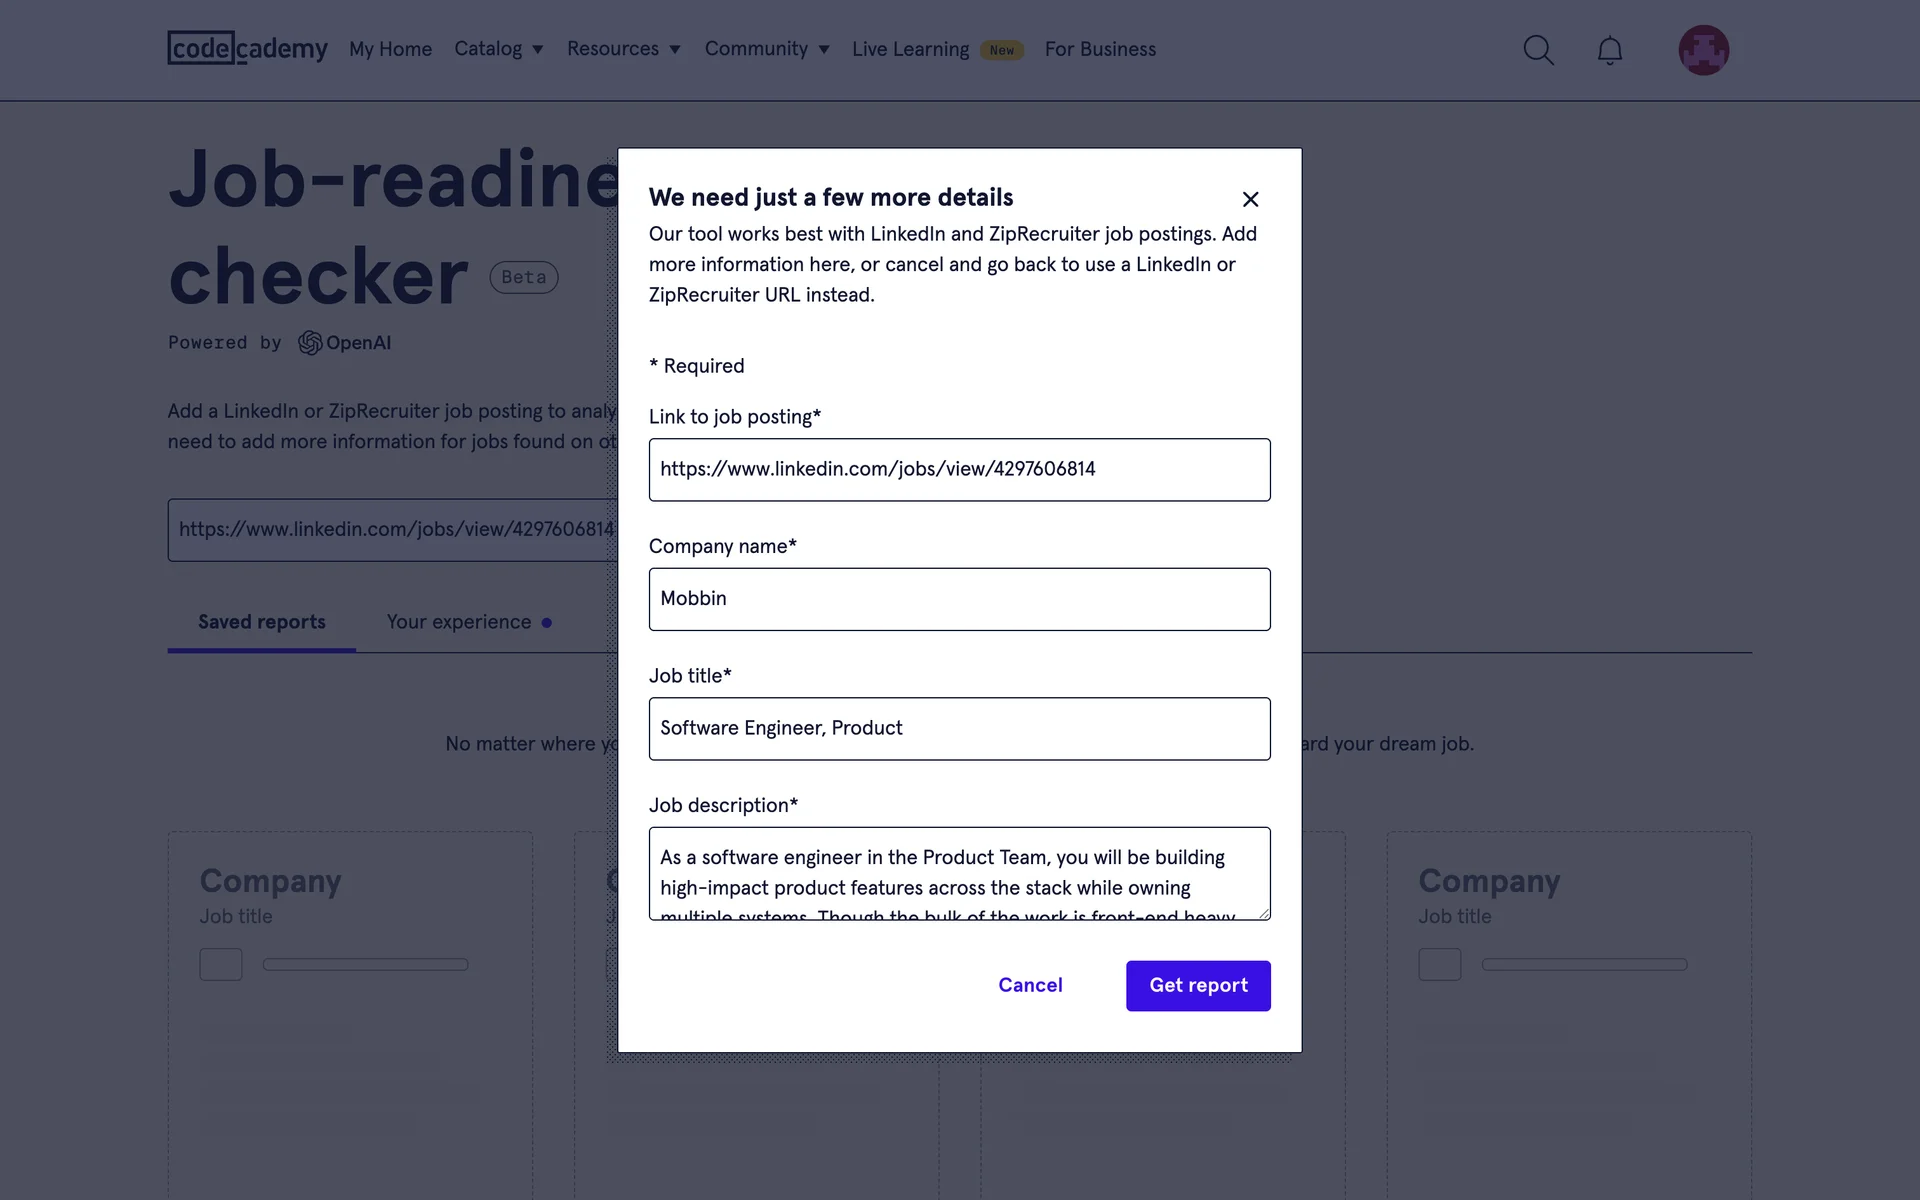The width and height of the screenshot is (1920, 1200).
Task: Switch to the Saved reports tab
Action: (x=262, y=622)
